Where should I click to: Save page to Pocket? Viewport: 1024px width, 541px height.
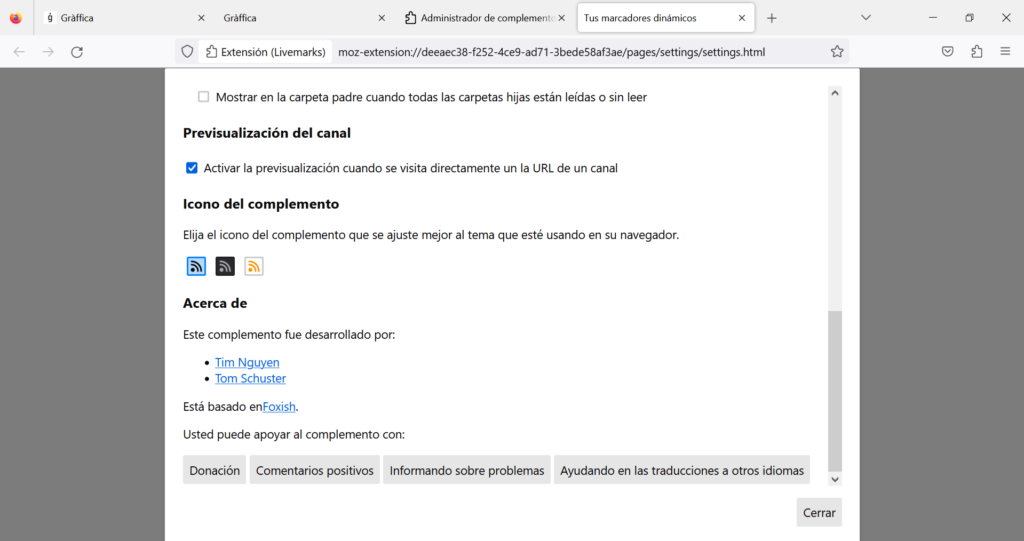pyautogui.click(x=948, y=52)
